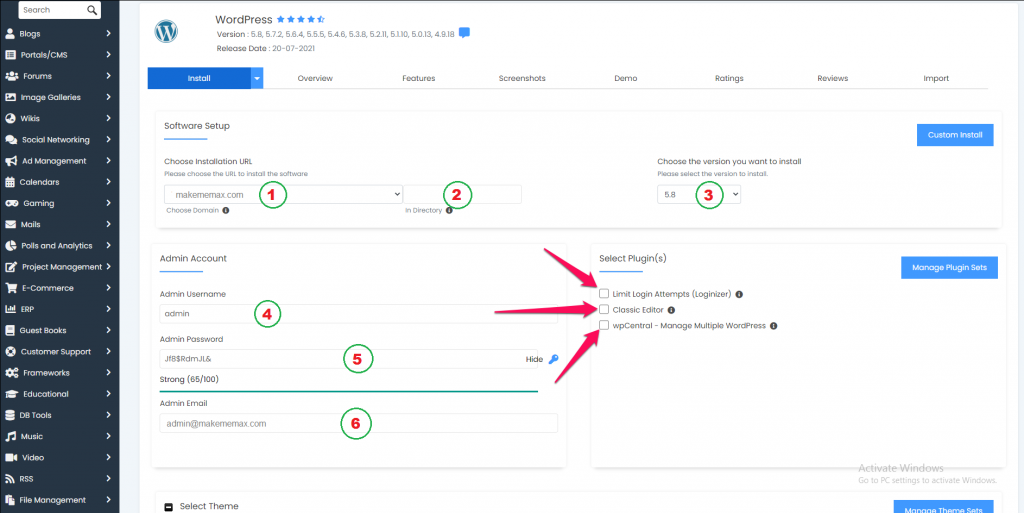The height and width of the screenshot is (513, 1024).
Task: Open the Screenshots tab
Action: pos(522,78)
